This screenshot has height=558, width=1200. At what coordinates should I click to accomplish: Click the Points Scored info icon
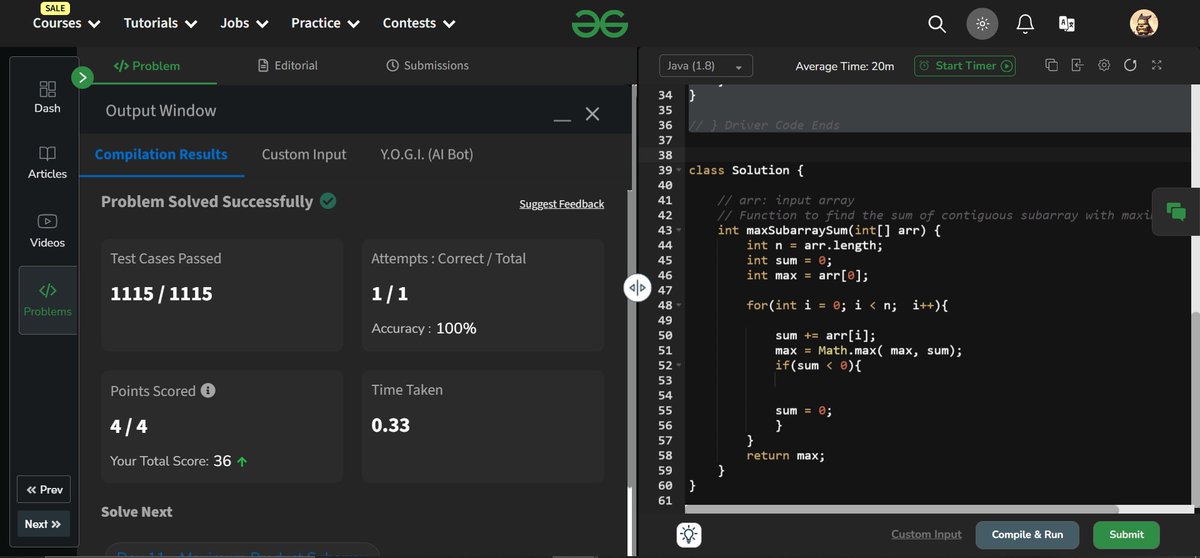tap(208, 390)
